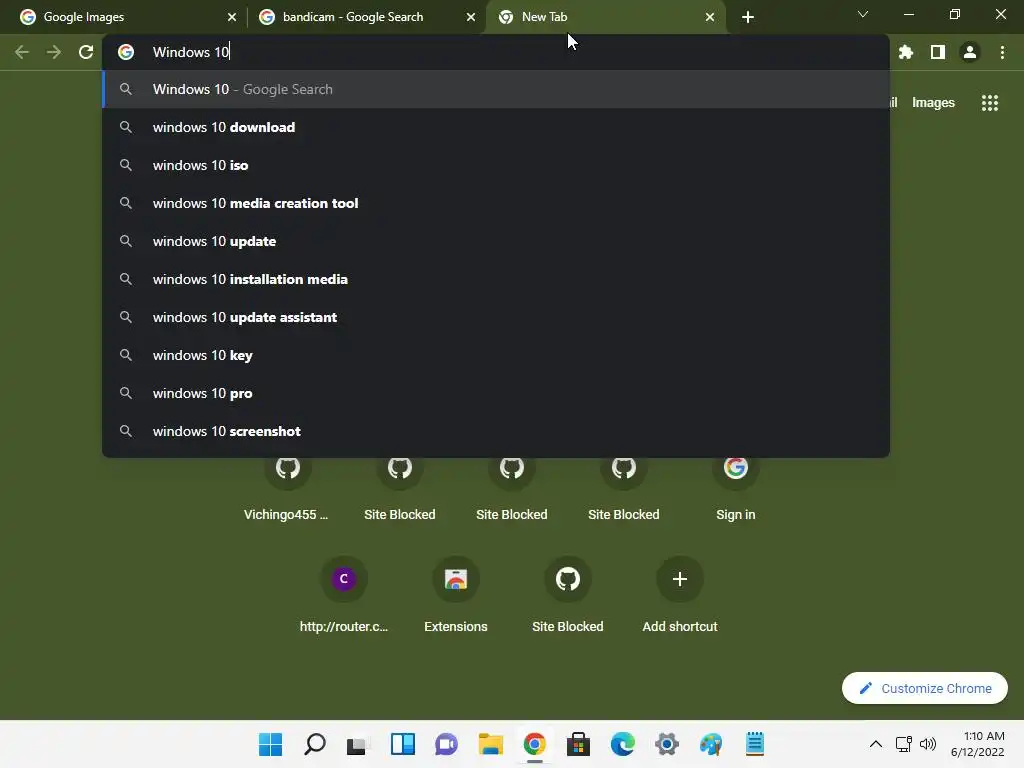
Task: Click the Customize Chrome button
Action: [x=925, y=688]
